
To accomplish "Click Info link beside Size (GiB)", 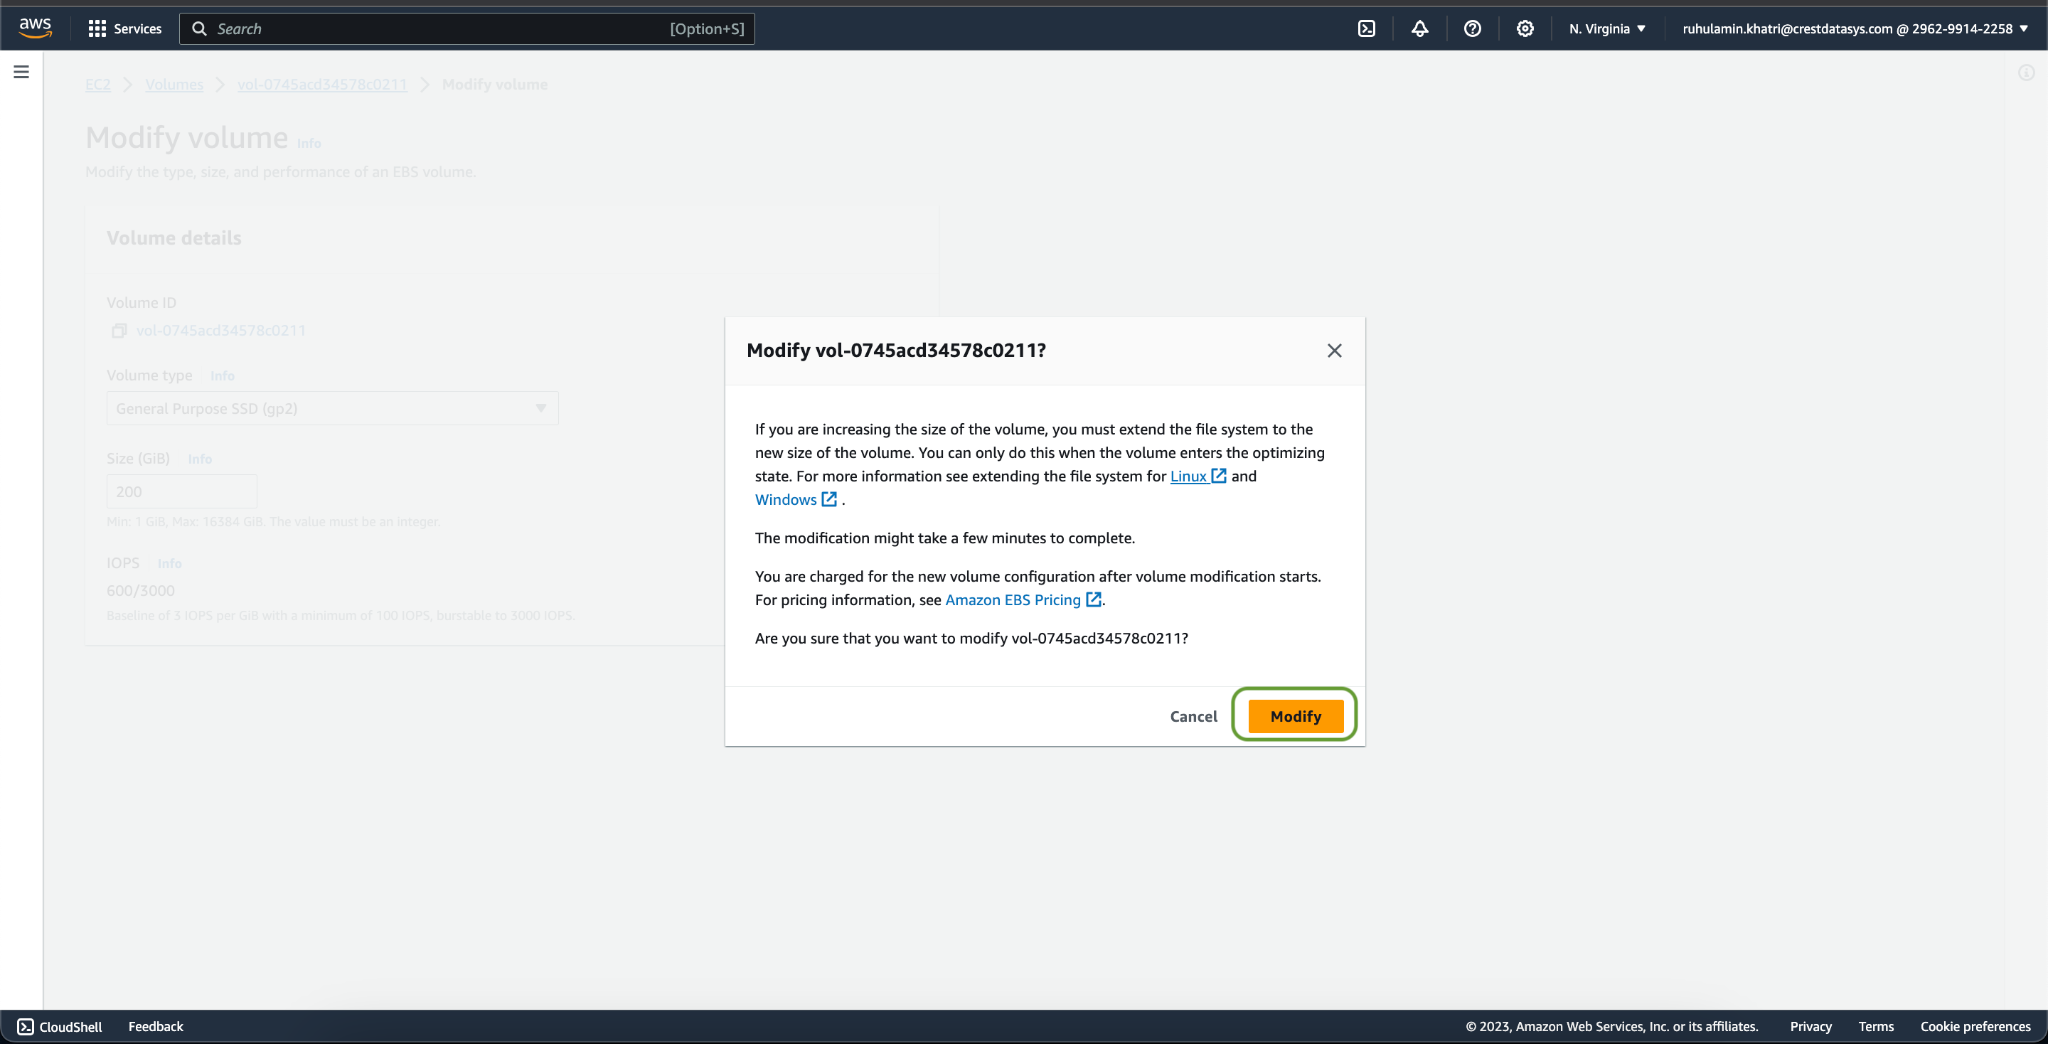I will point(200,459).
